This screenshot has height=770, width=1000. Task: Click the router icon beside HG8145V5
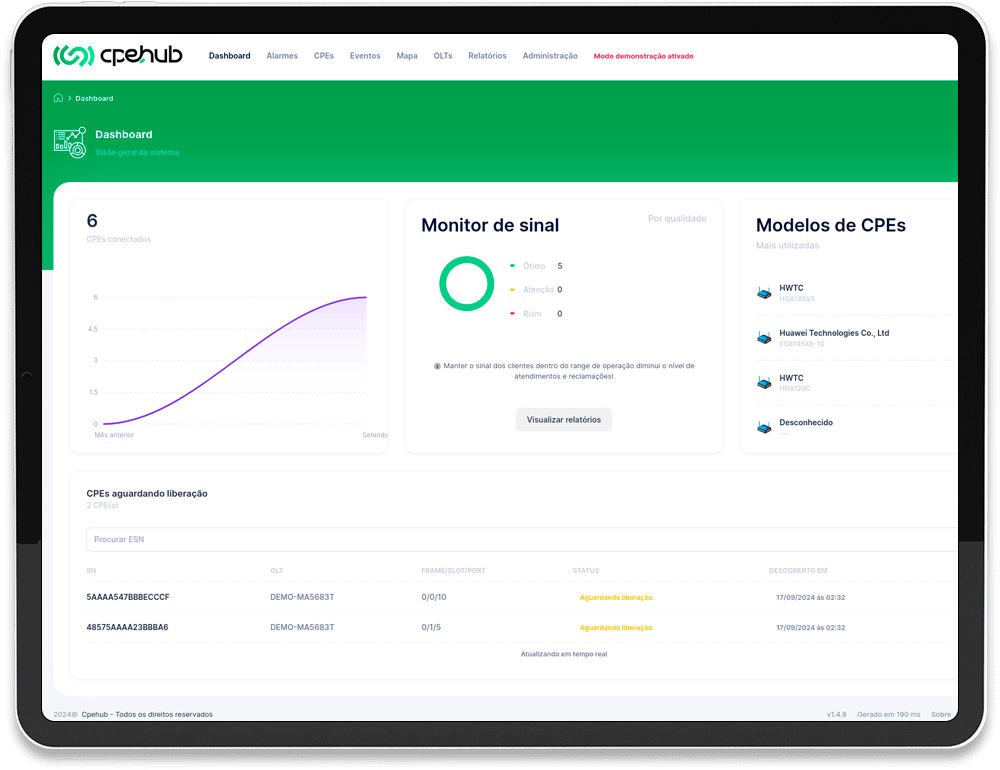[x=764, y=293]
